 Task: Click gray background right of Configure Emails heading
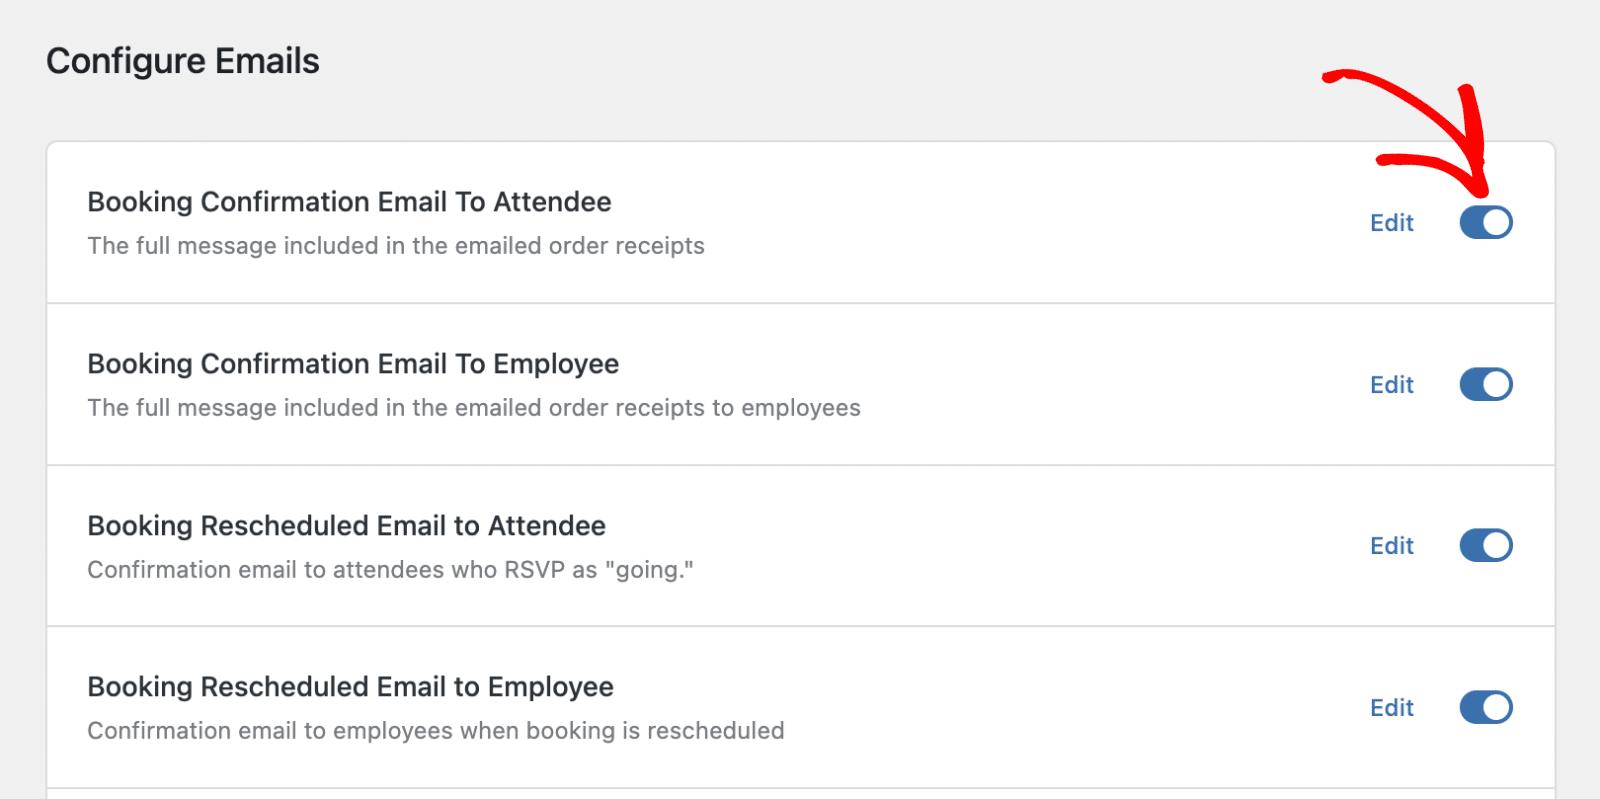[x=800, y=61]
